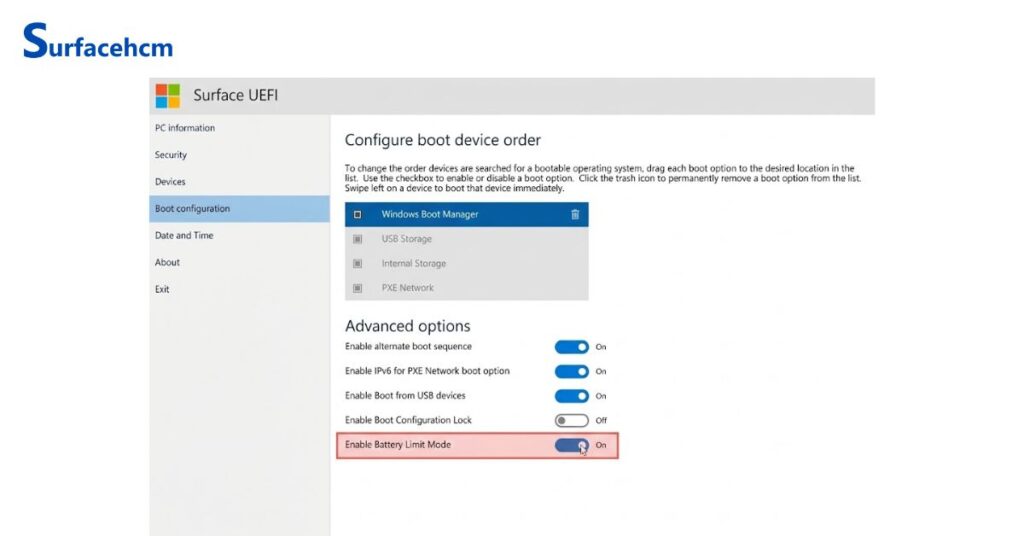Switch off Enable Boot from USB devices
This screenshot has width=1024, height=536.
click(571, 396)
